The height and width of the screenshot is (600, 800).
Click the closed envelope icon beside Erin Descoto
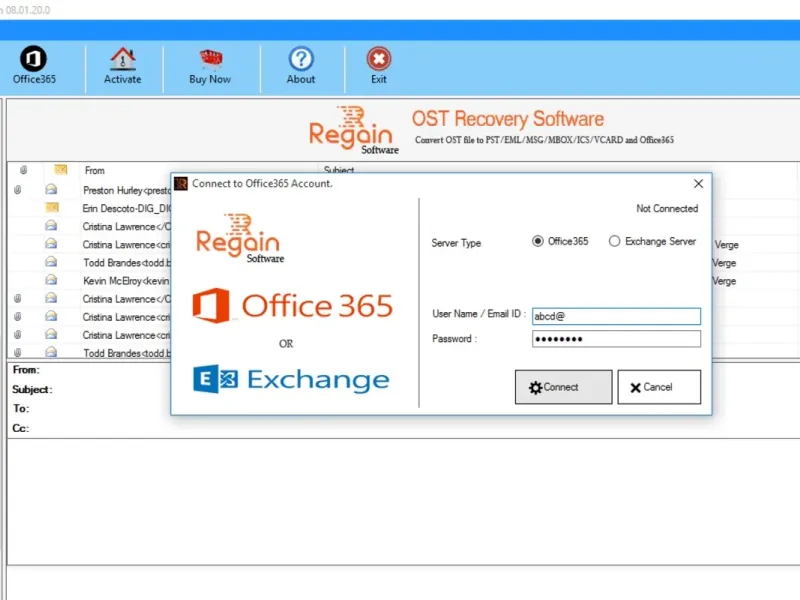[52, 208]
